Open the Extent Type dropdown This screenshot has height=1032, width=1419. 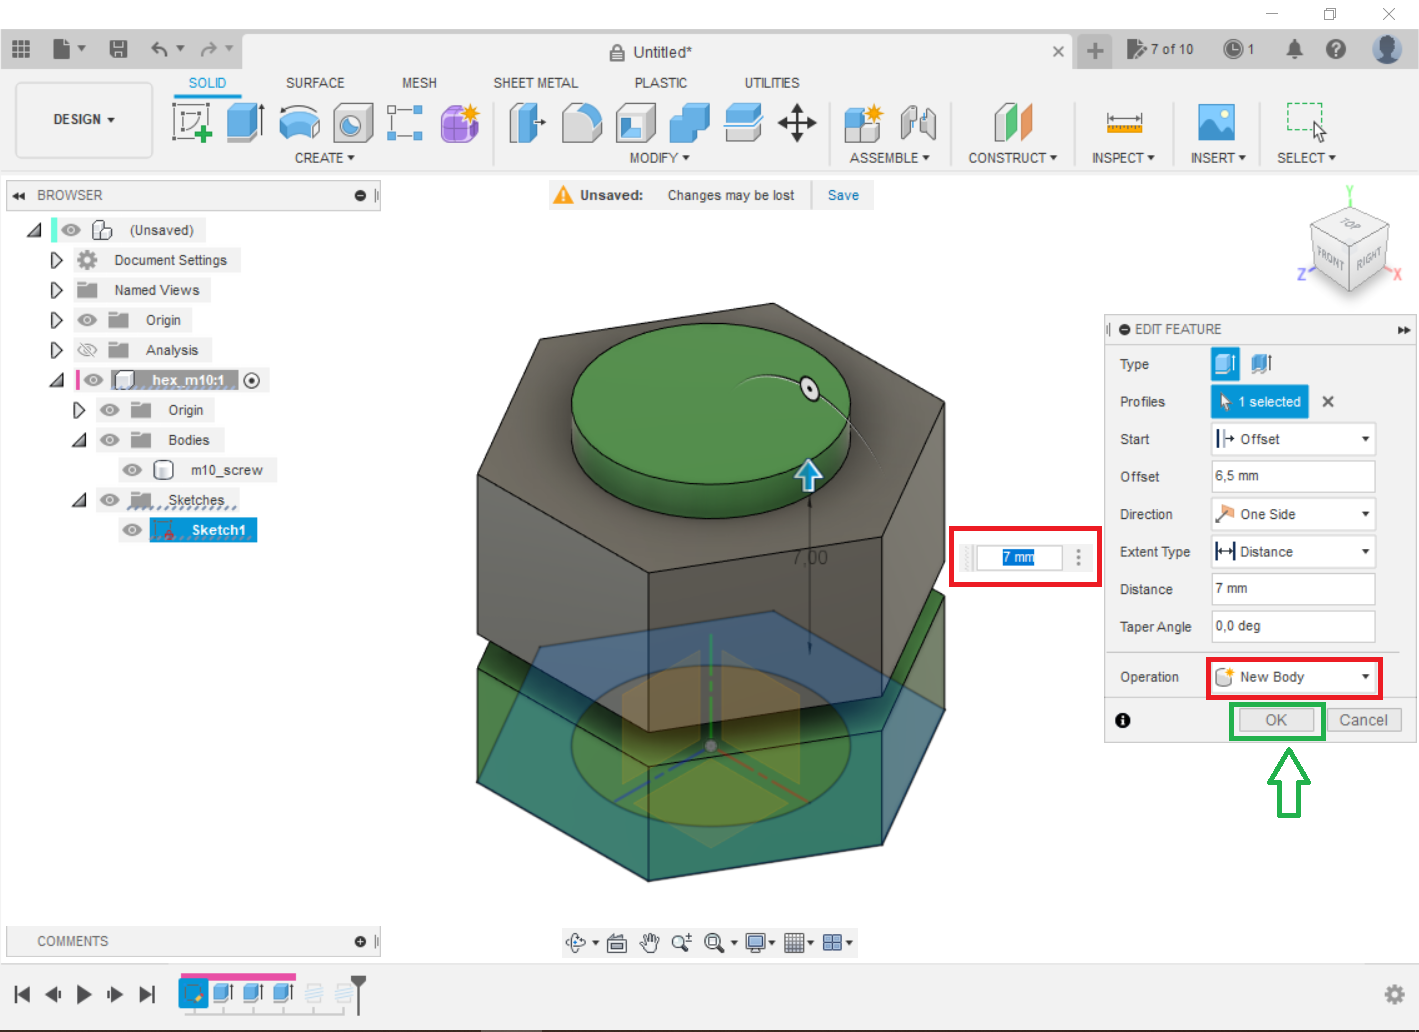click(x=1293, y=552)
